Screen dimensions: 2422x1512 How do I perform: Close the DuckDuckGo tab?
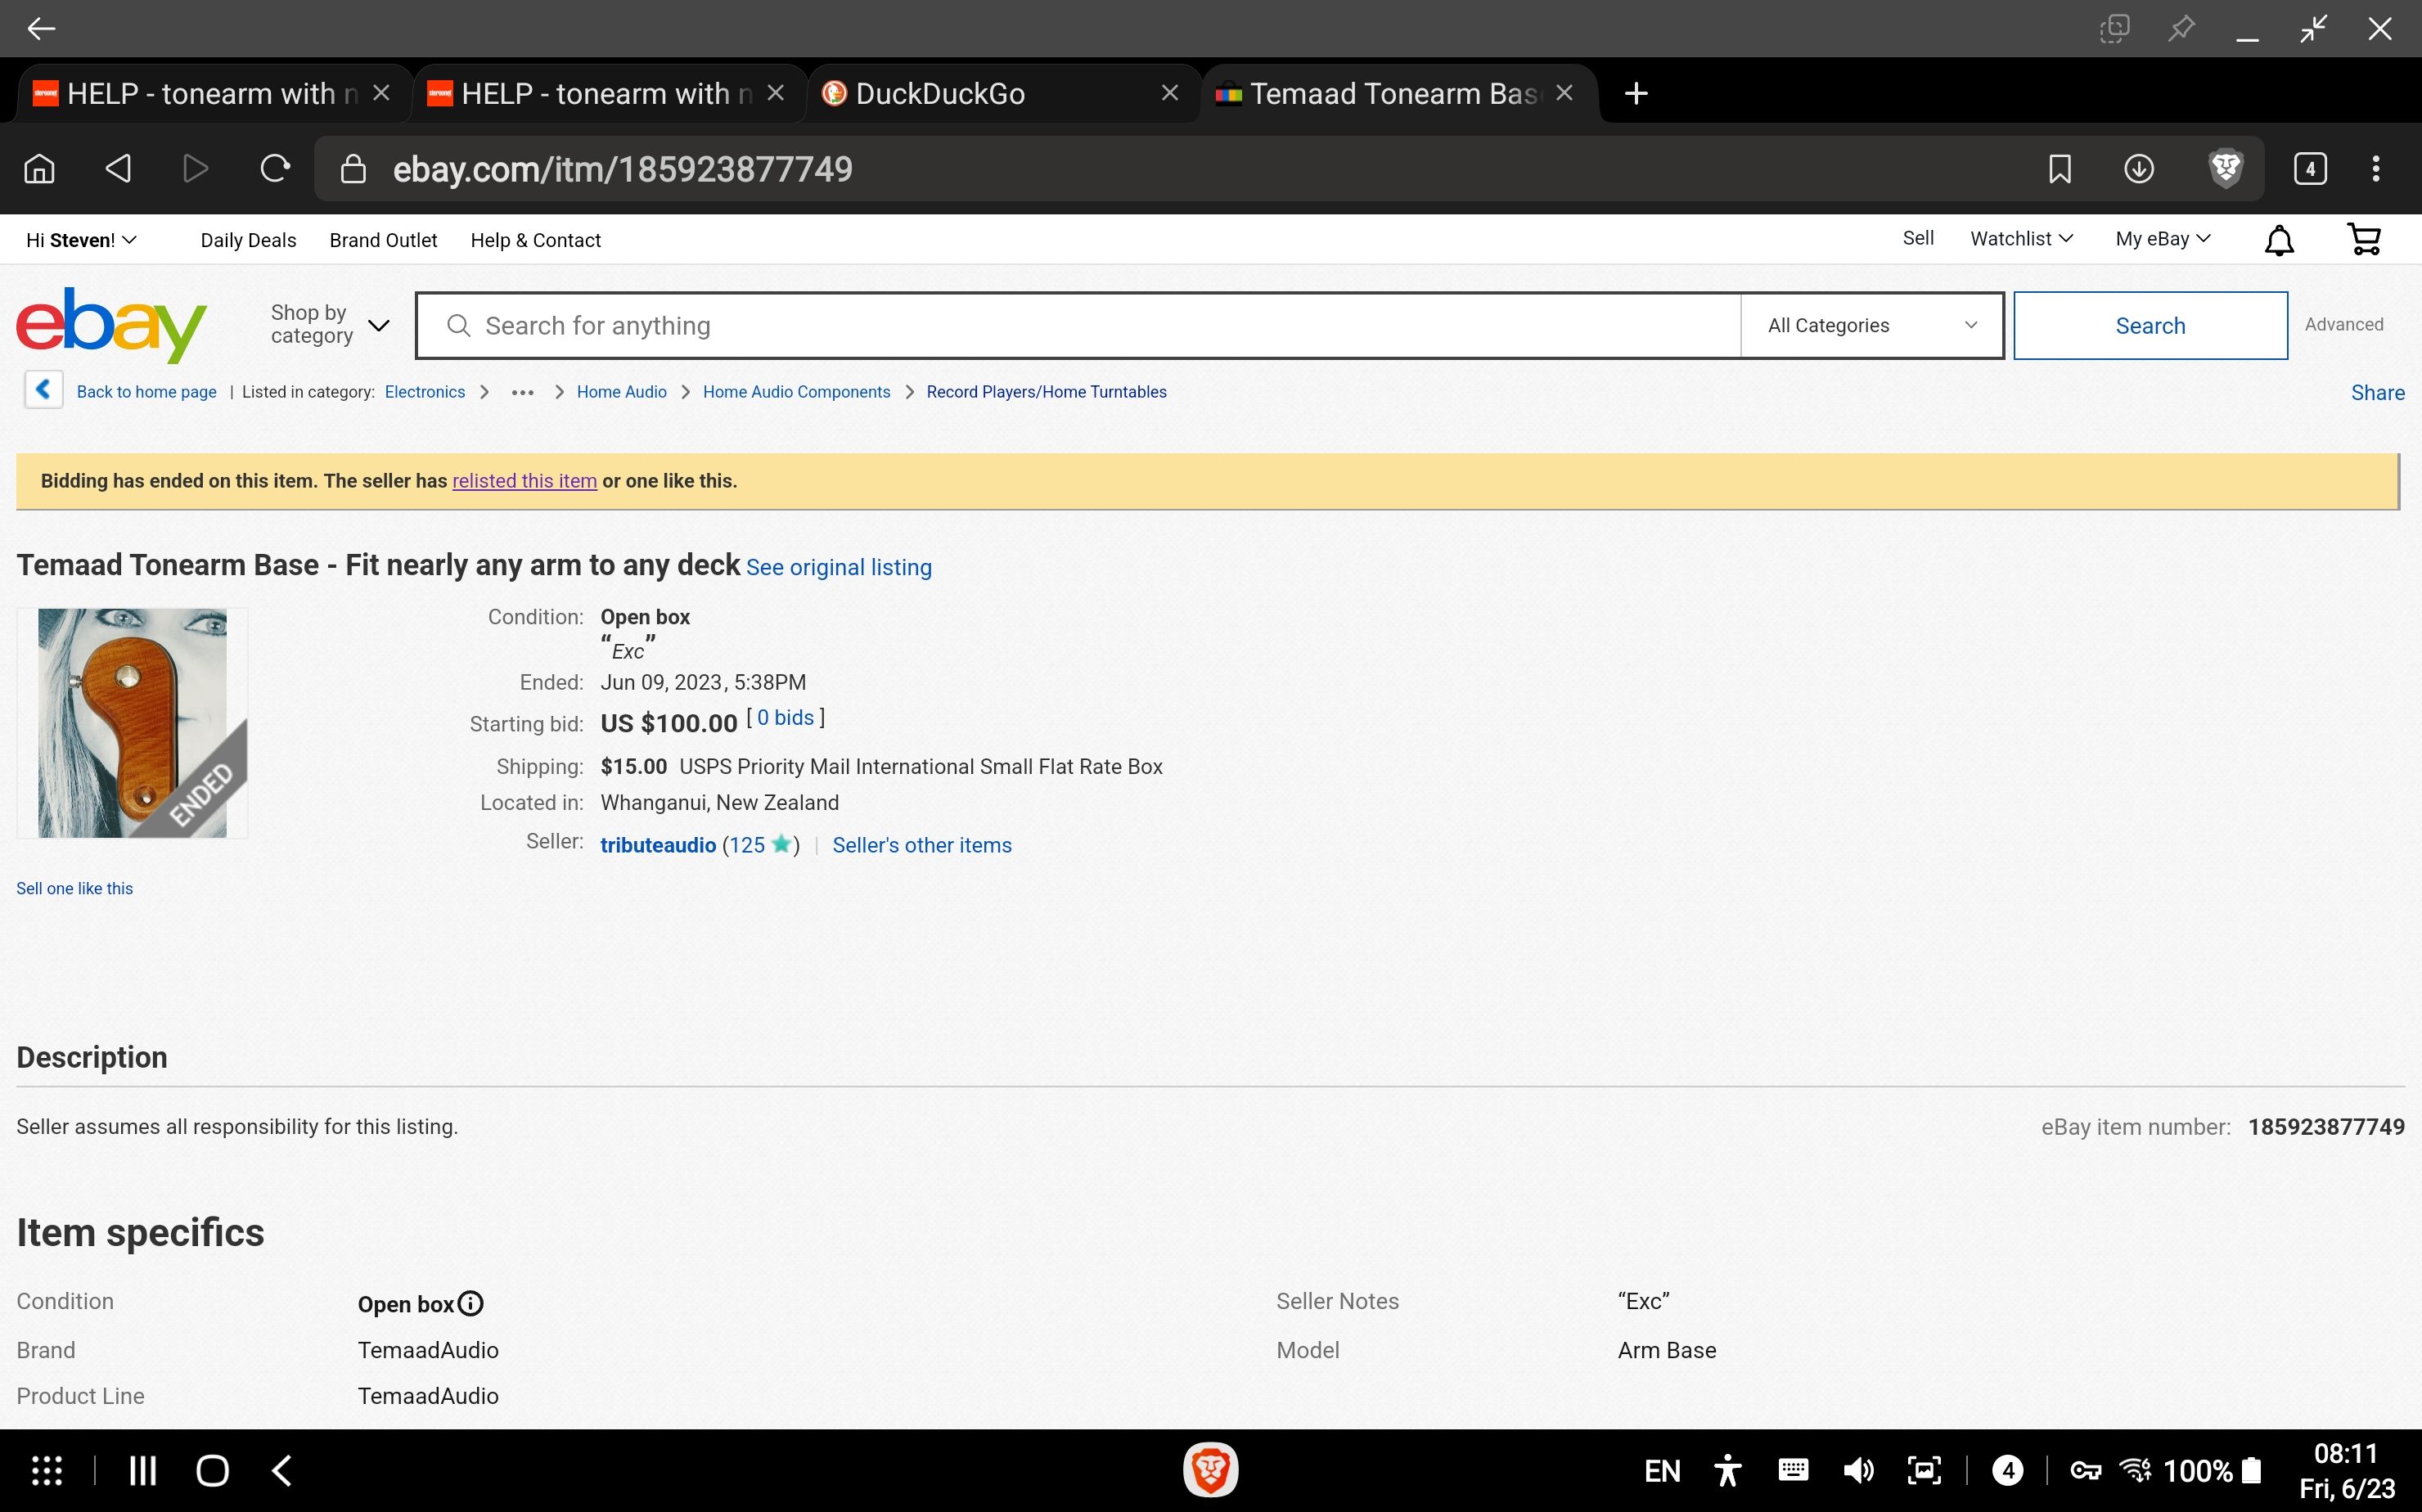pos(1169,93)
